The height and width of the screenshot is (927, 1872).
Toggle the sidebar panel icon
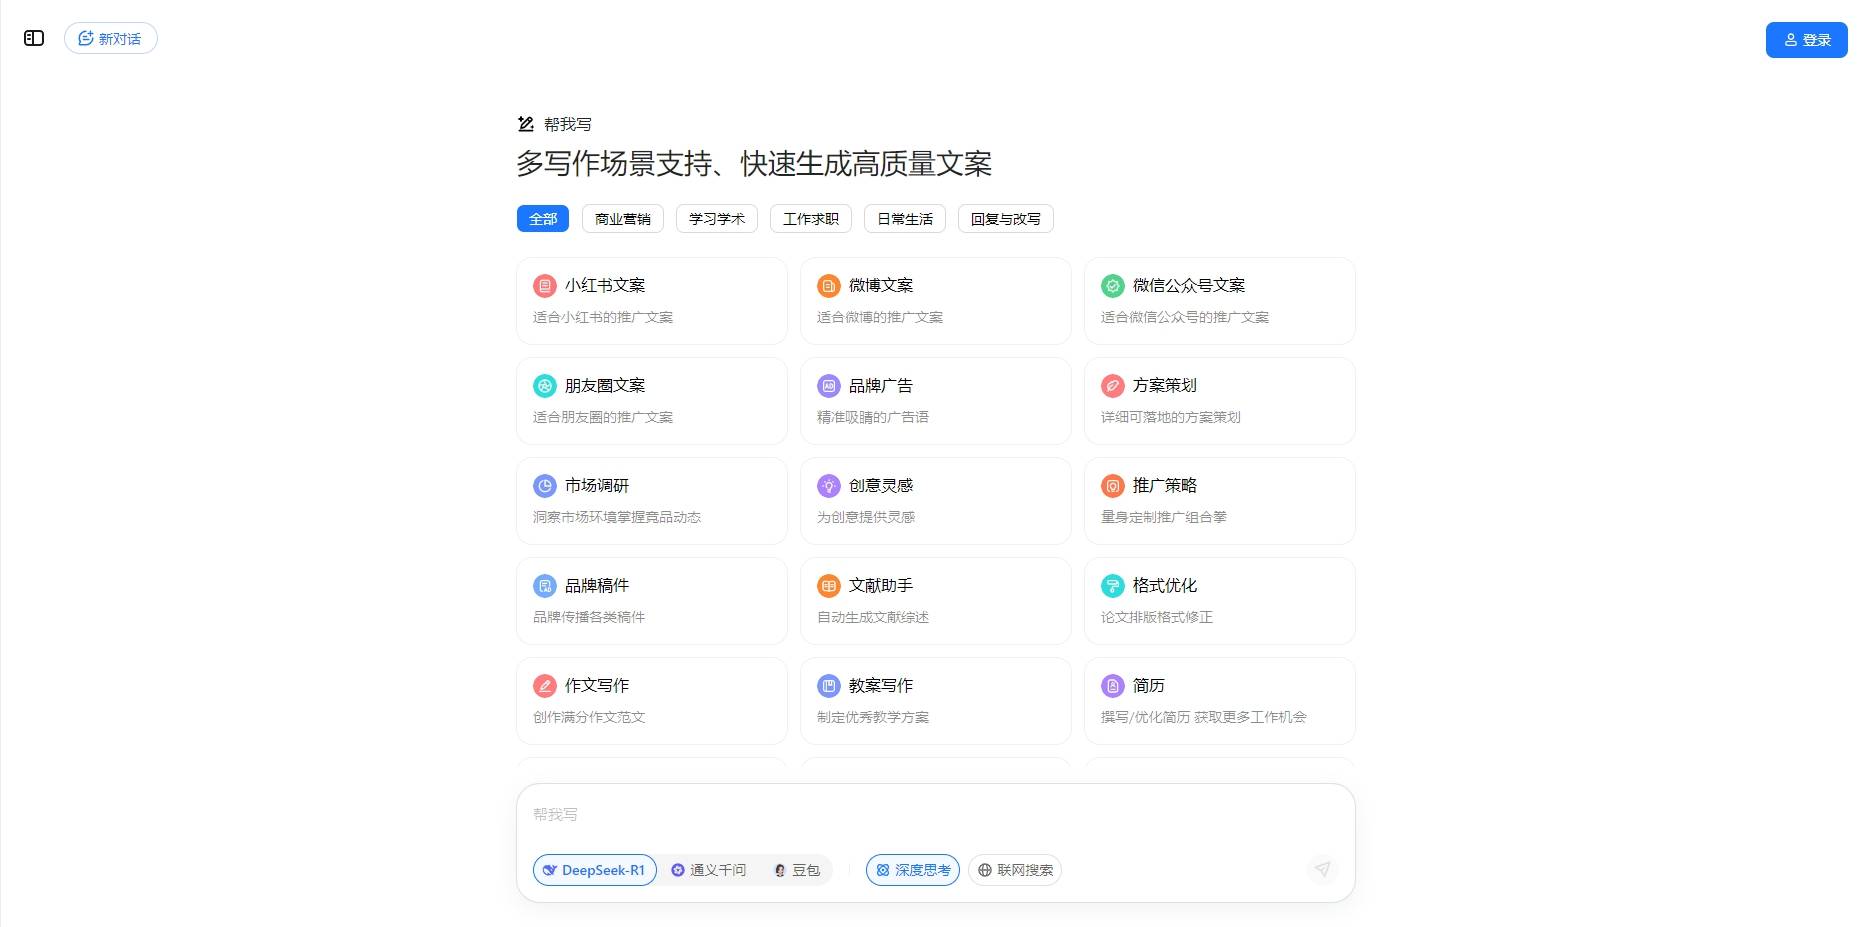point(34,38)
